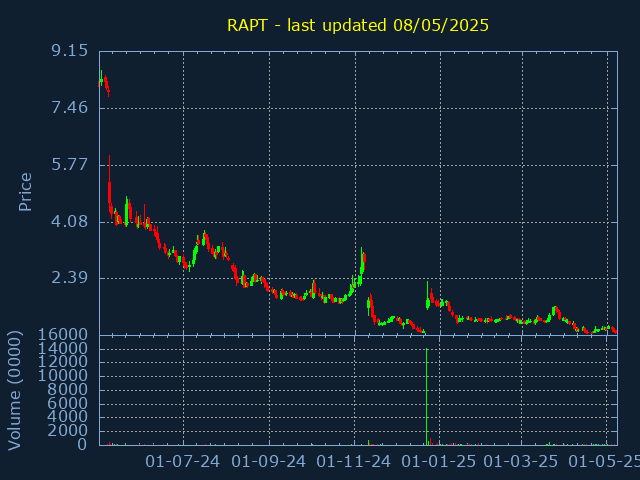Click the 2000 volume axis label
The width and height of the screenshot is (640, 480).
pyautogui.click(x=67, y=431)
